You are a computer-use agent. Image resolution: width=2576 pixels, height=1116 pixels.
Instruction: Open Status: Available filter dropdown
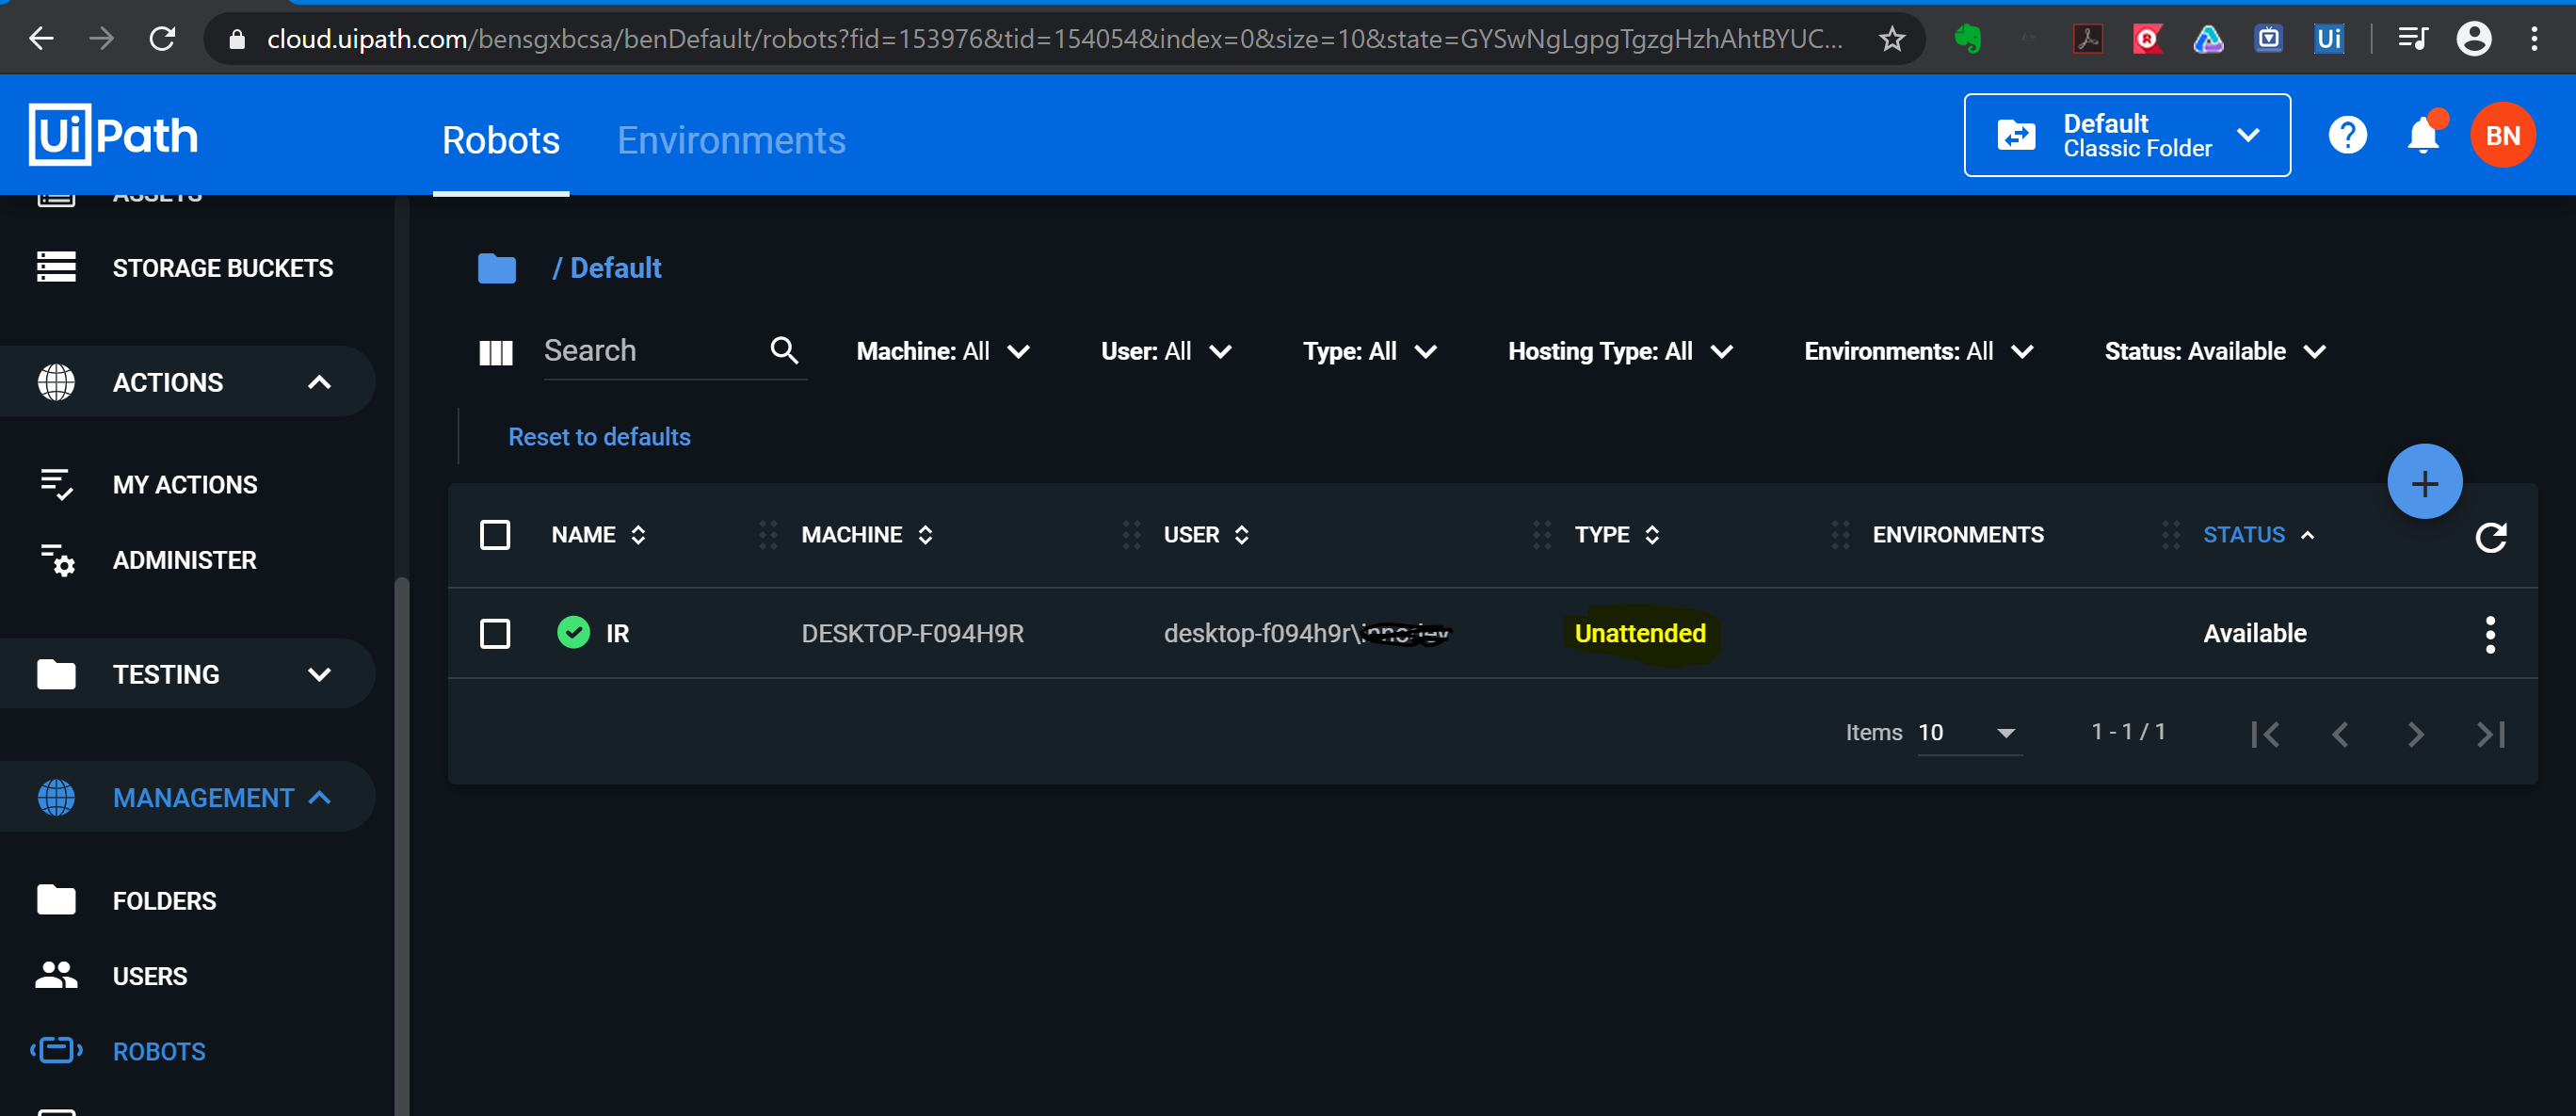coord(2216,352)
